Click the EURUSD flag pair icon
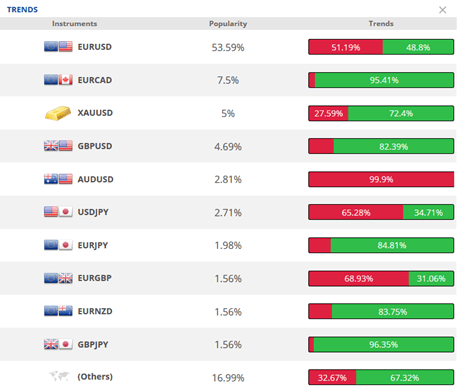This screenshot has width=457, height=389. [58, 46]
